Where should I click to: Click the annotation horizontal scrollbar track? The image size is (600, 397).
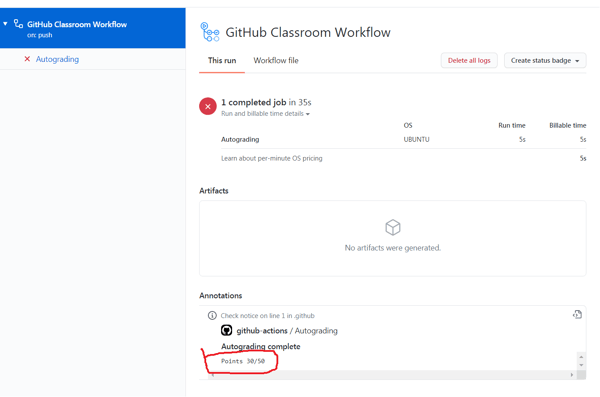point(390,375)
